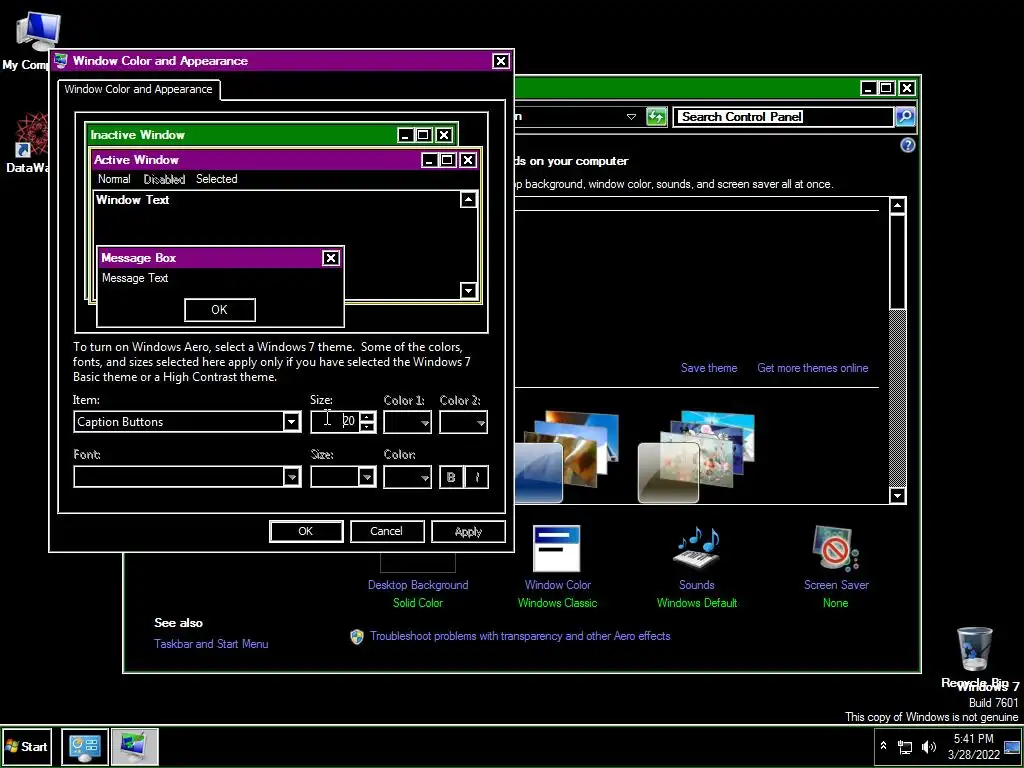The image size is (1024, 768).
Task: Click the dialog OK button
Action: point(306,532)
